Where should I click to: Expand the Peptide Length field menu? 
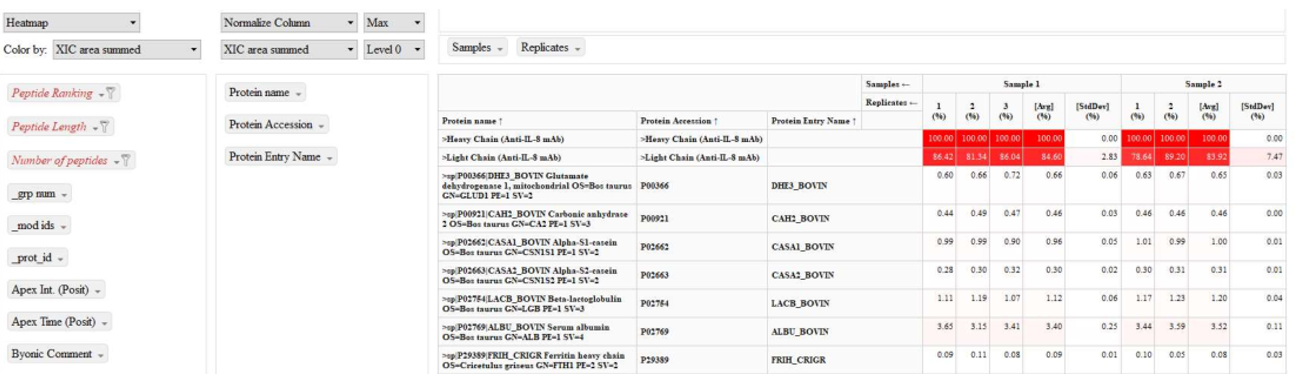click(94, 127)
